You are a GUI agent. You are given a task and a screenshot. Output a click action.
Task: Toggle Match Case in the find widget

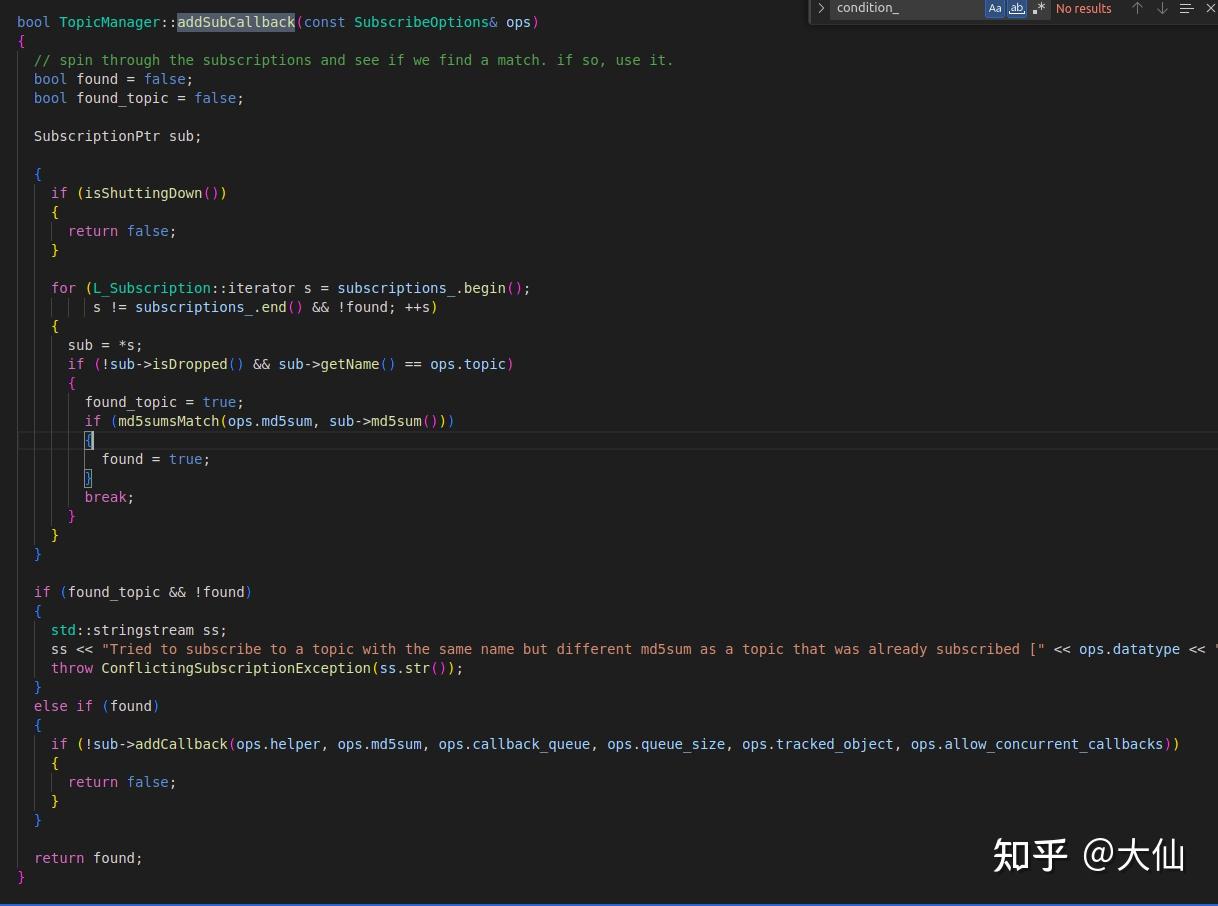pos(995,9)
